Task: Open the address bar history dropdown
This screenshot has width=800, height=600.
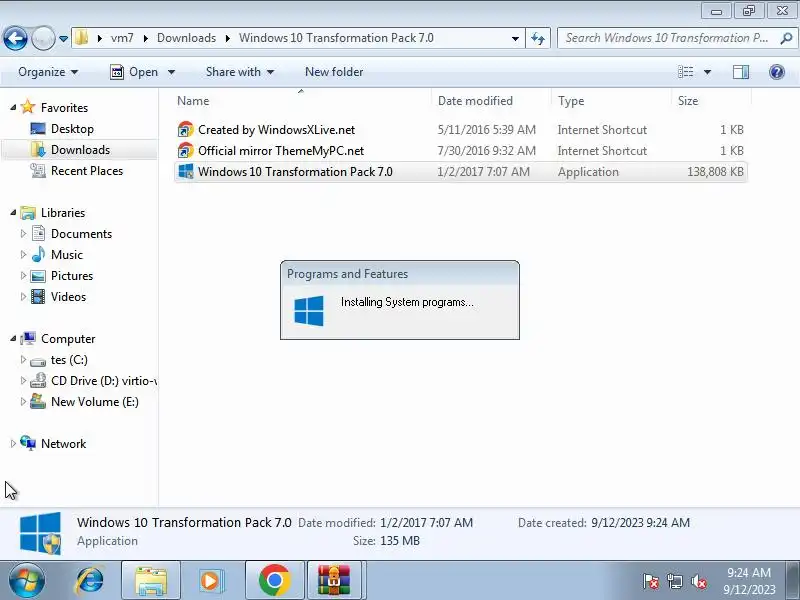Action: click(515, 38)
